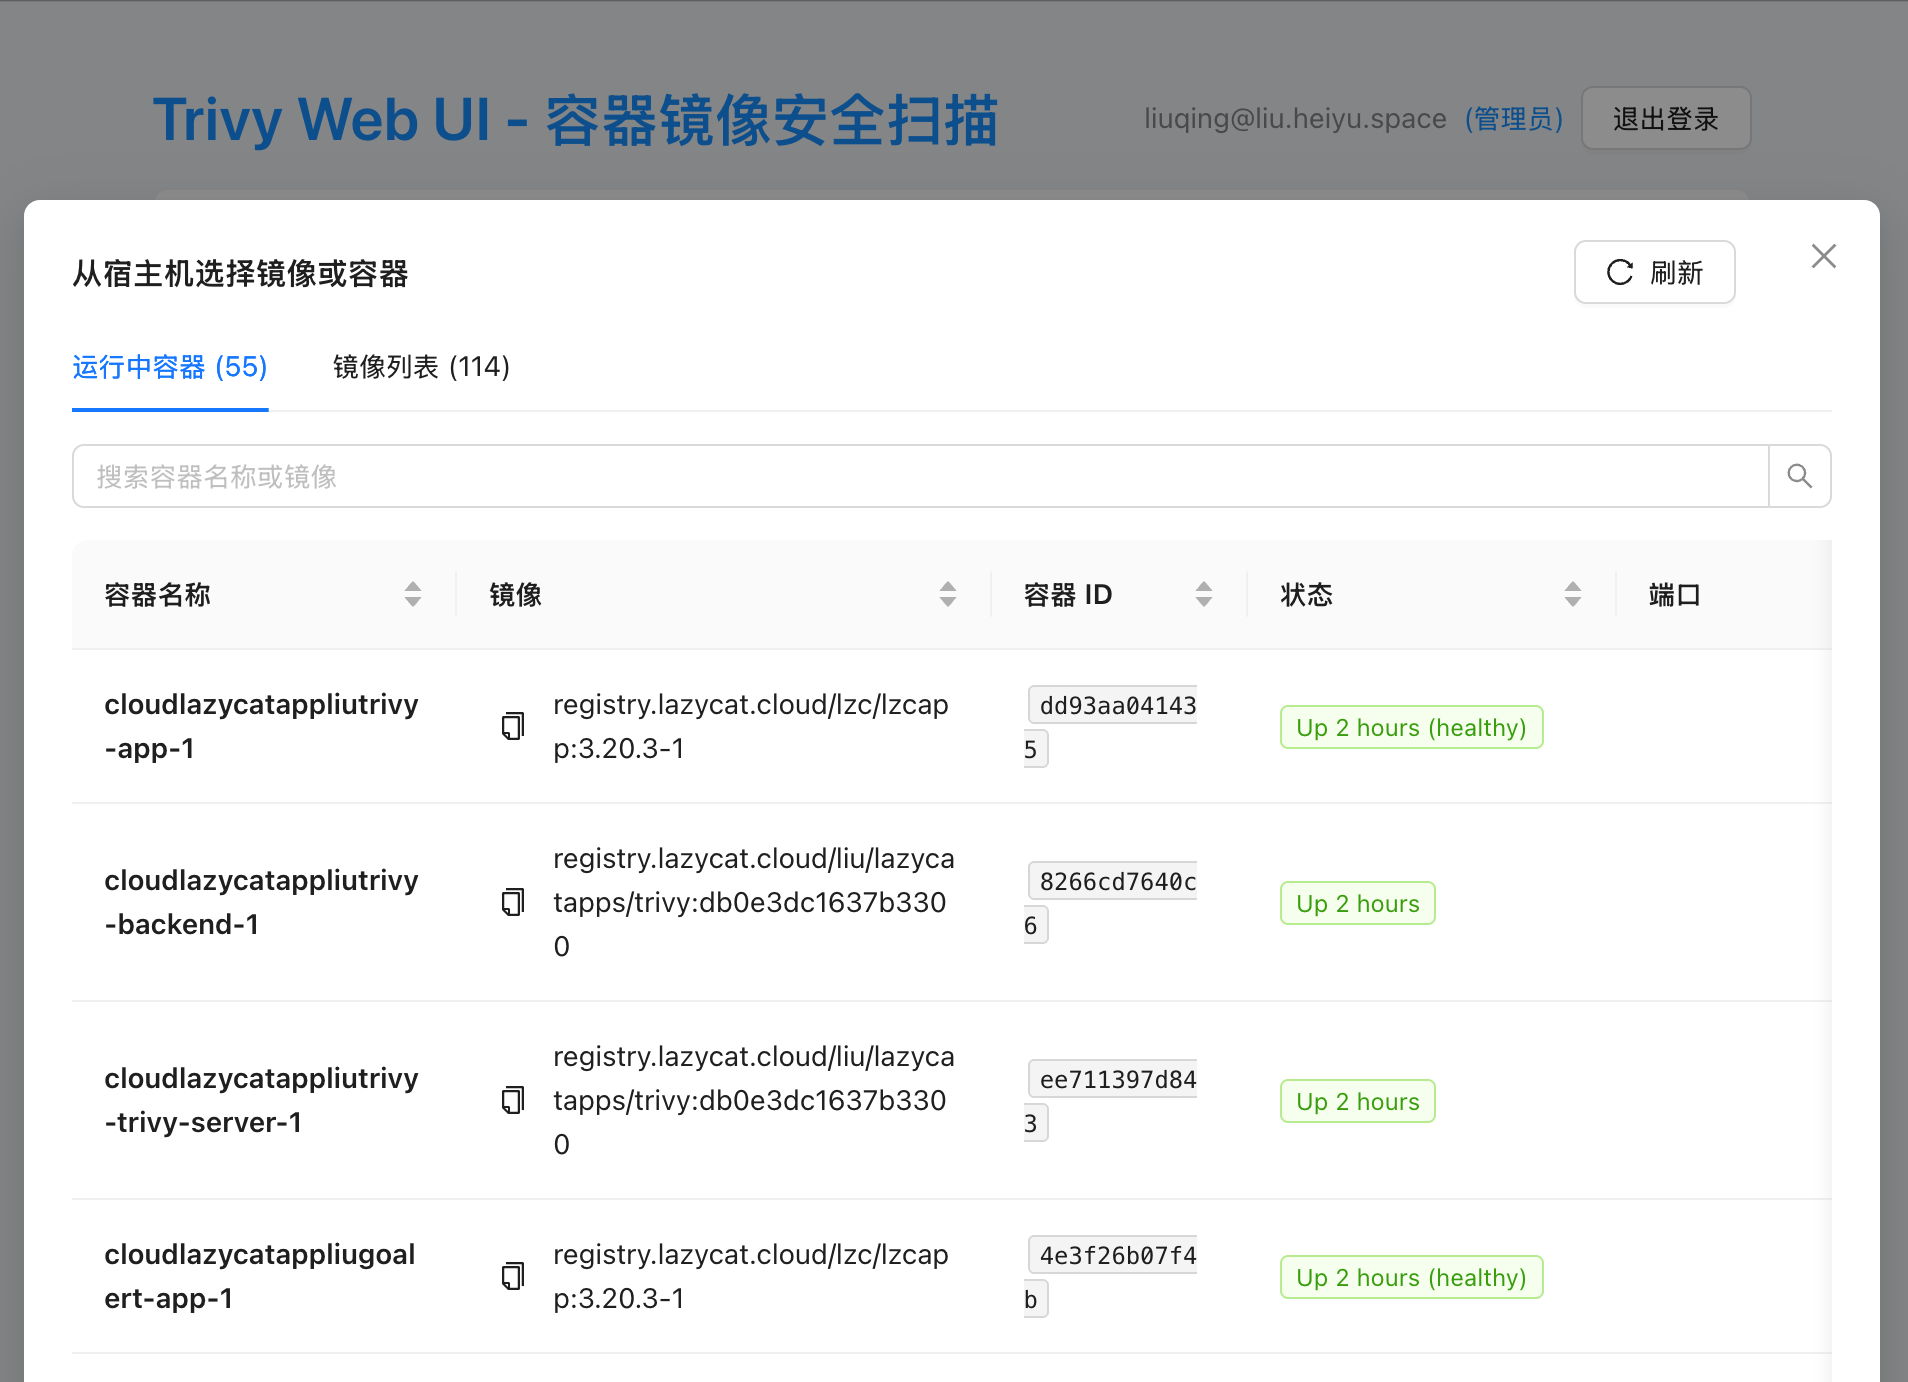Click the search magnifier icon button

[x=1799, y=476]
